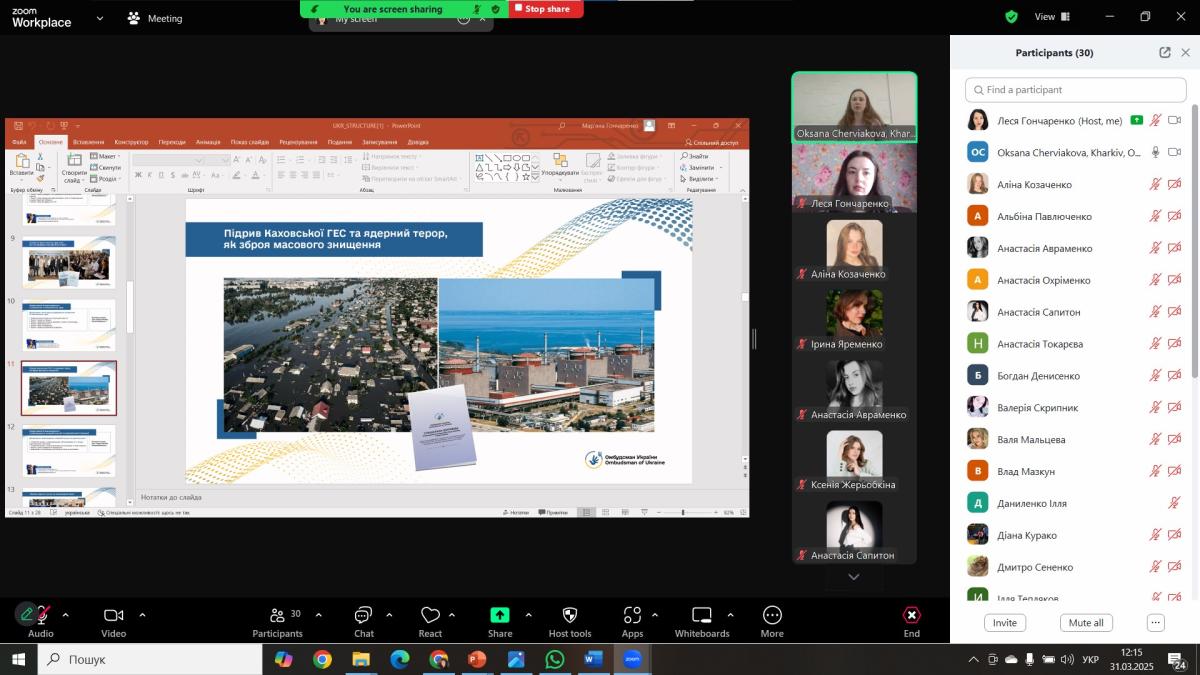Expand video options arrow next to Video
The width and height of the screenshot is (1200, 675).
coord(142,615)
